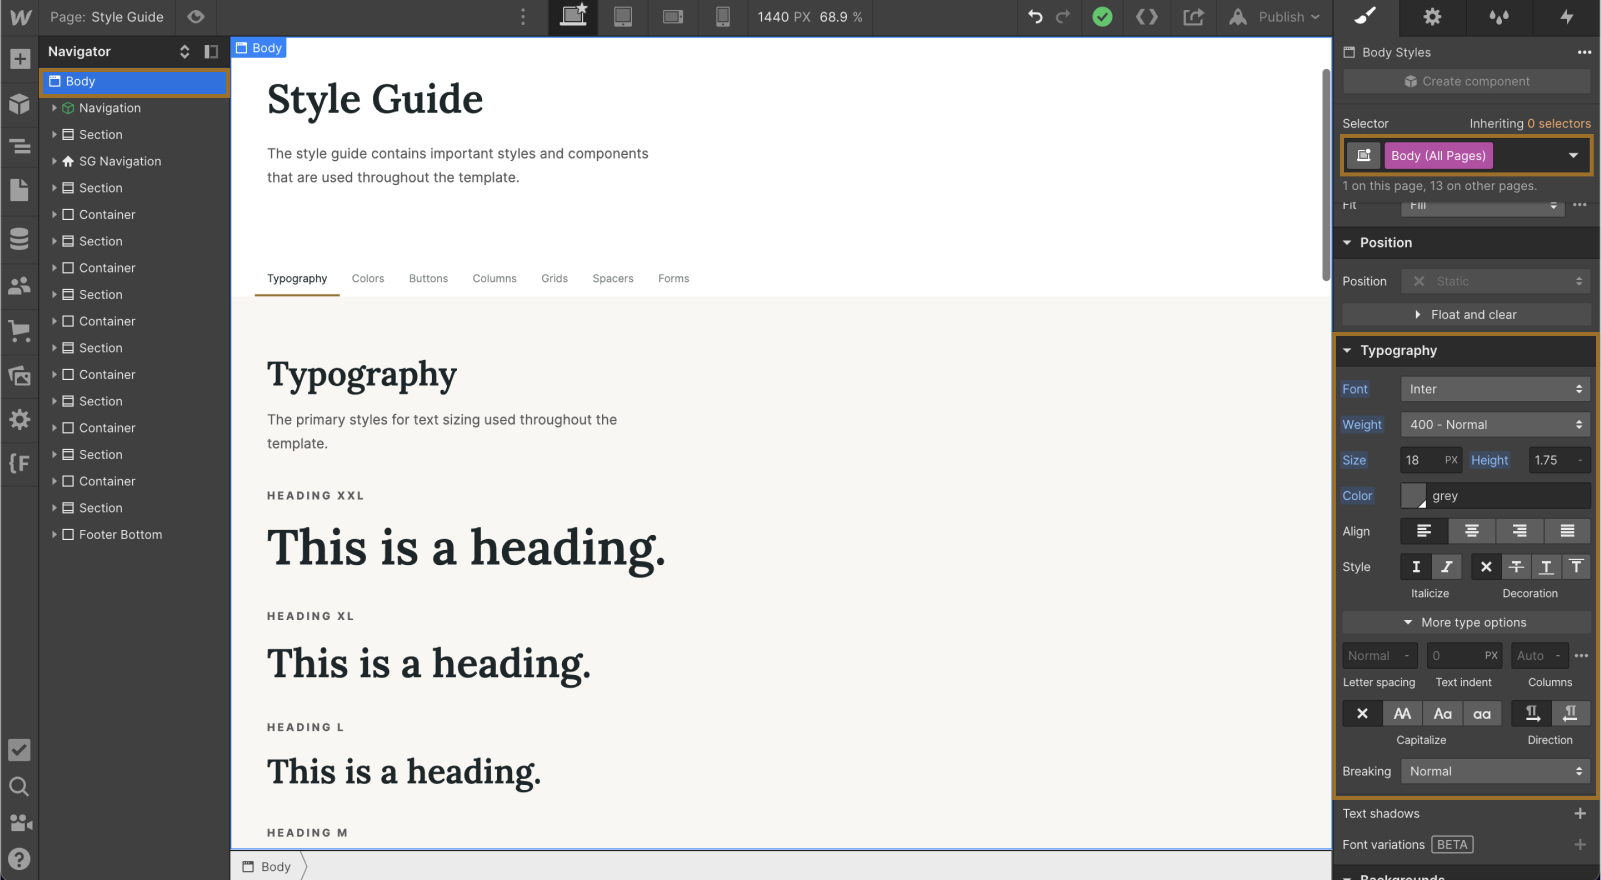Open the Components cube panel

tap(19, 103)
